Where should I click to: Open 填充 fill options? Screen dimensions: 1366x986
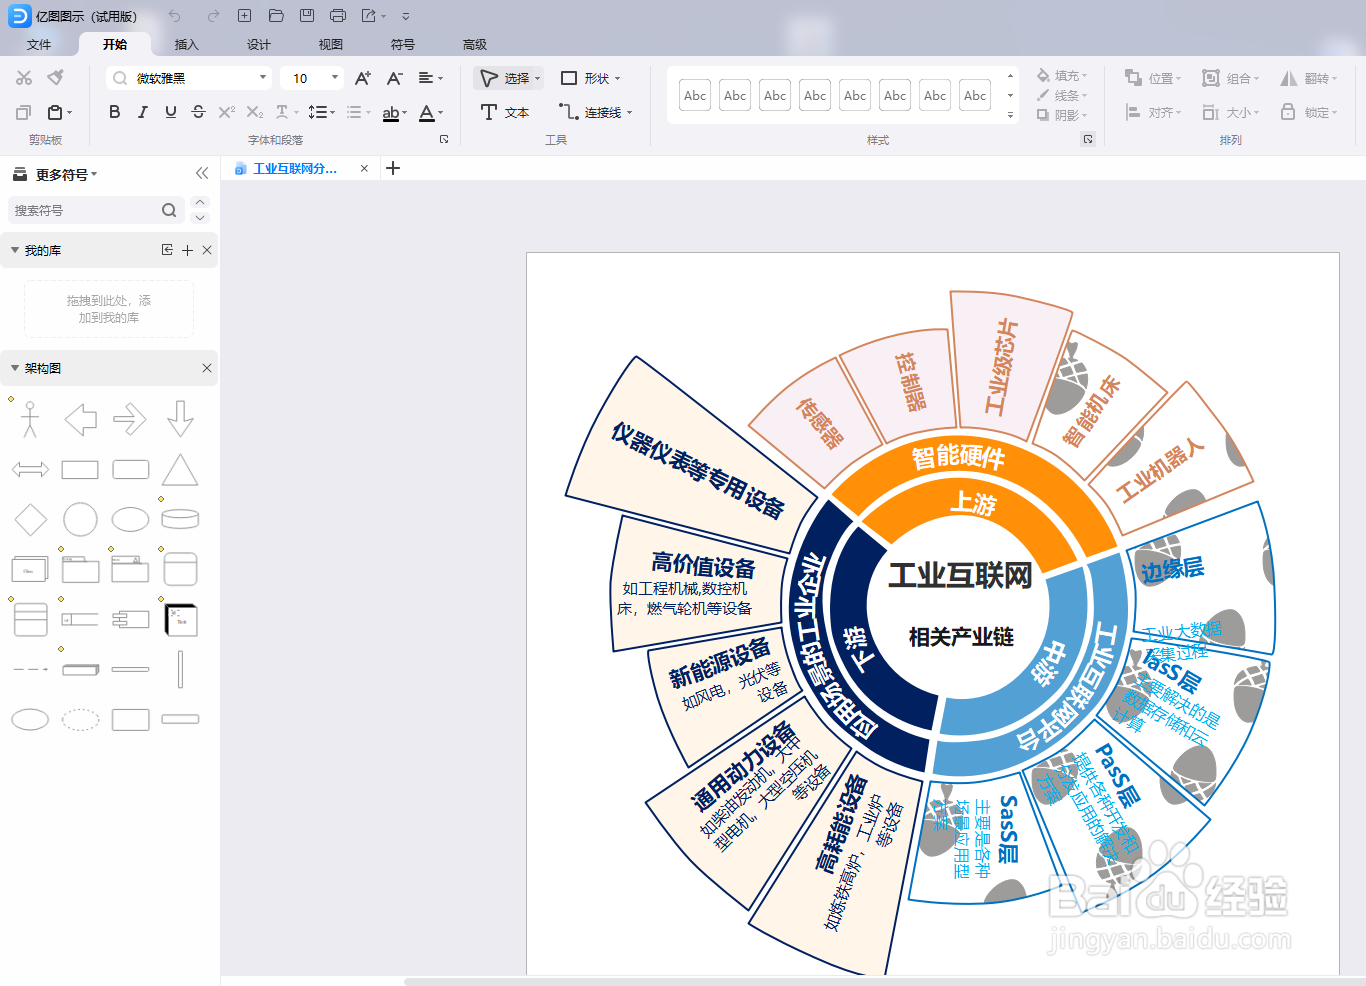(1062, 76)
